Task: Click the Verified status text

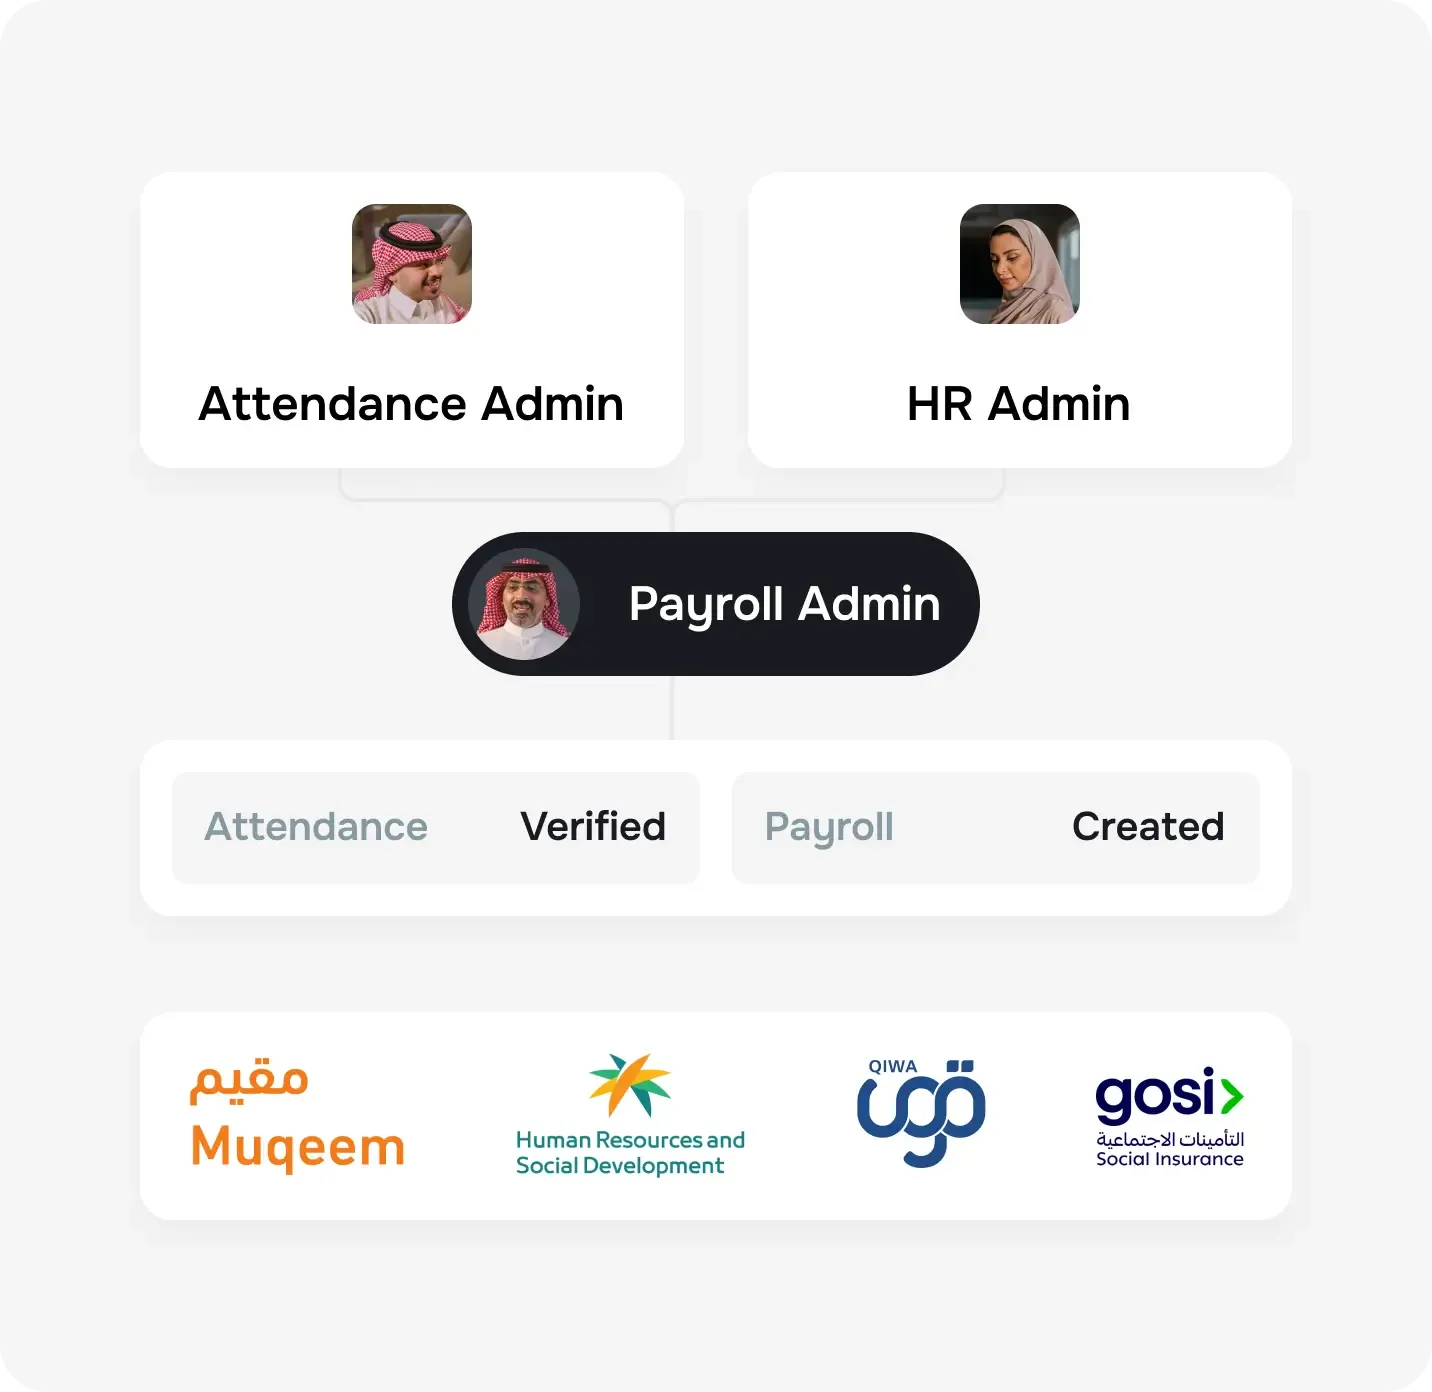Action: tap(593, 827)
